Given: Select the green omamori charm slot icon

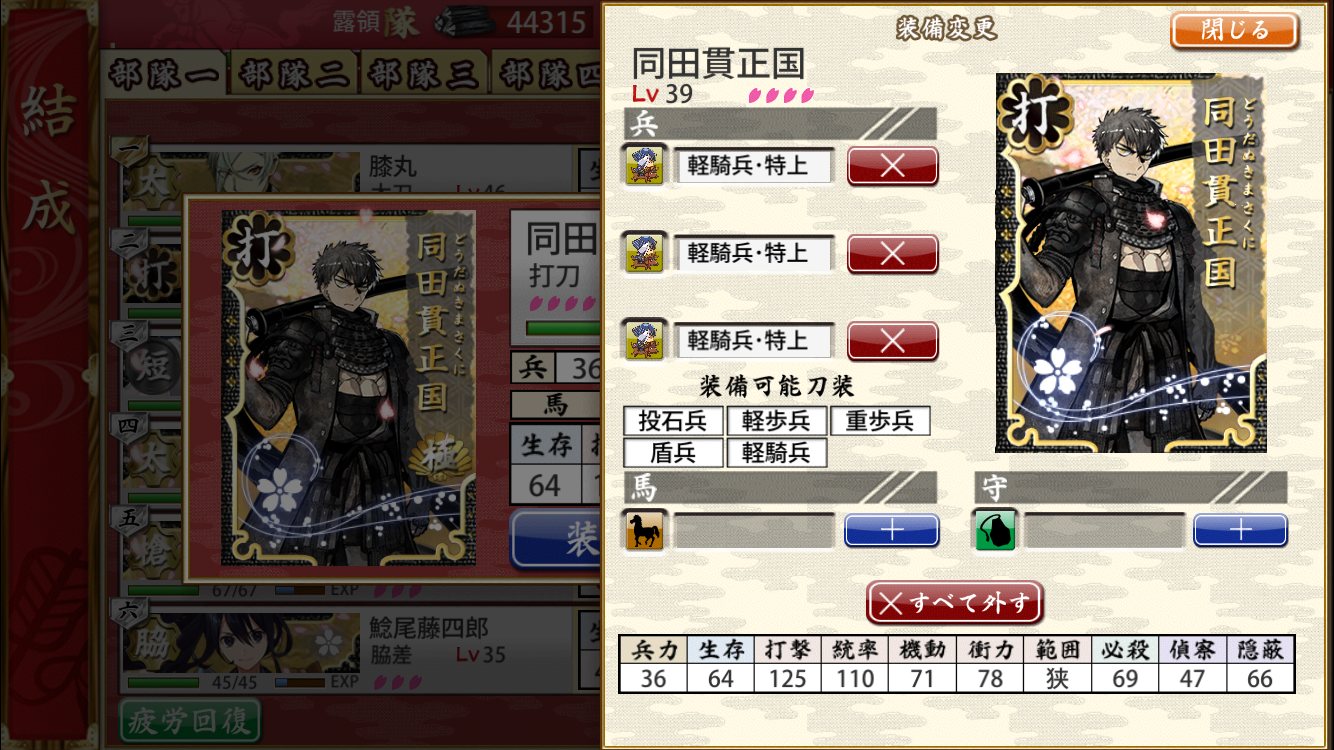Looking at the screenshot, I should (x=996, y=530).
